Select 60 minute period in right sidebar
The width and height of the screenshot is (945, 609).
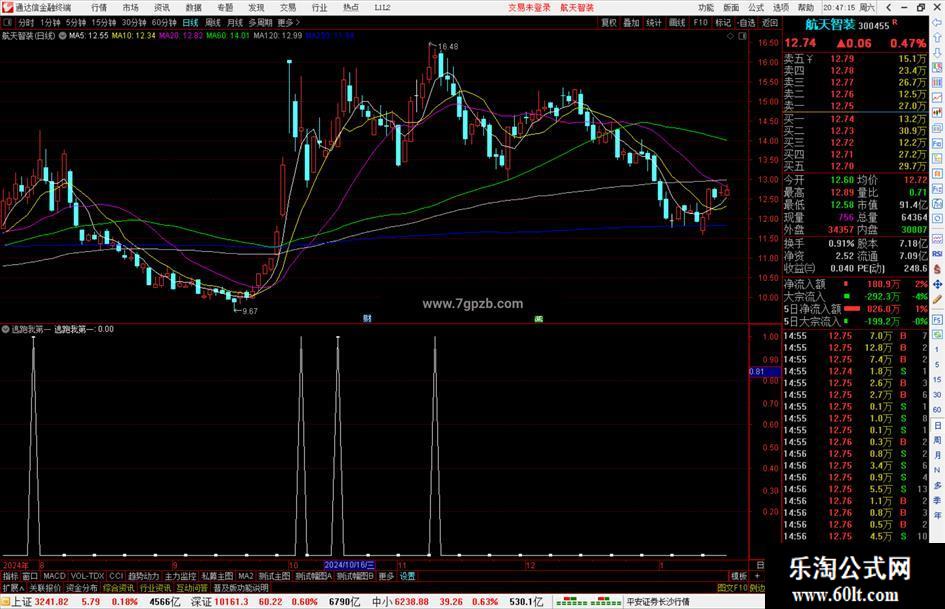tap(937, 409)
